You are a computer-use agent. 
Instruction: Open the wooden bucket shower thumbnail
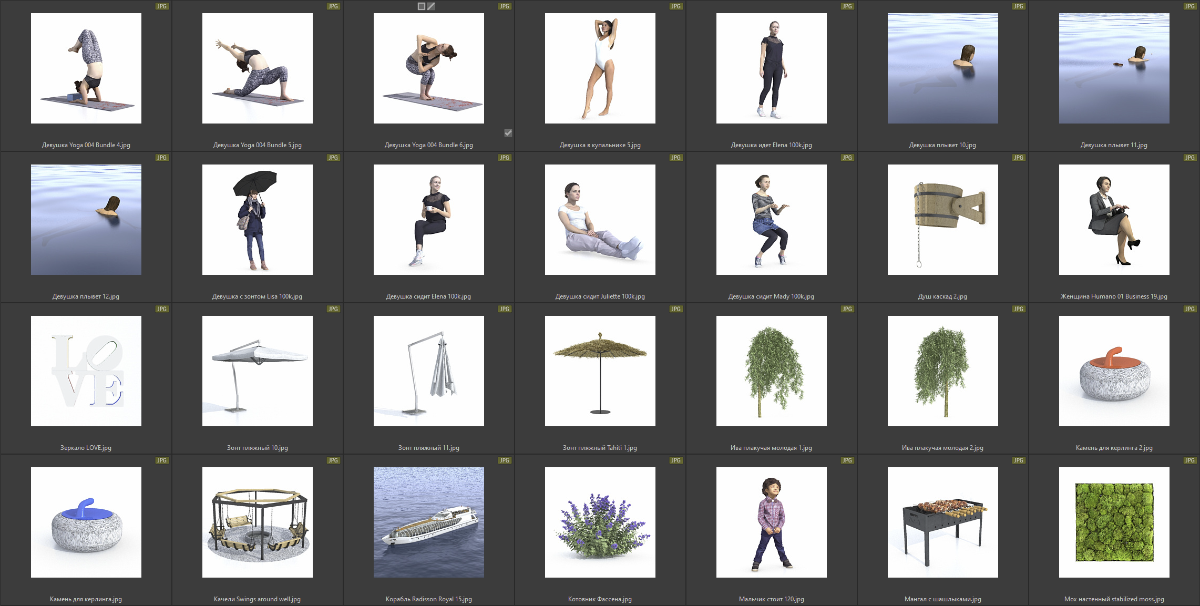pos(943,220)
